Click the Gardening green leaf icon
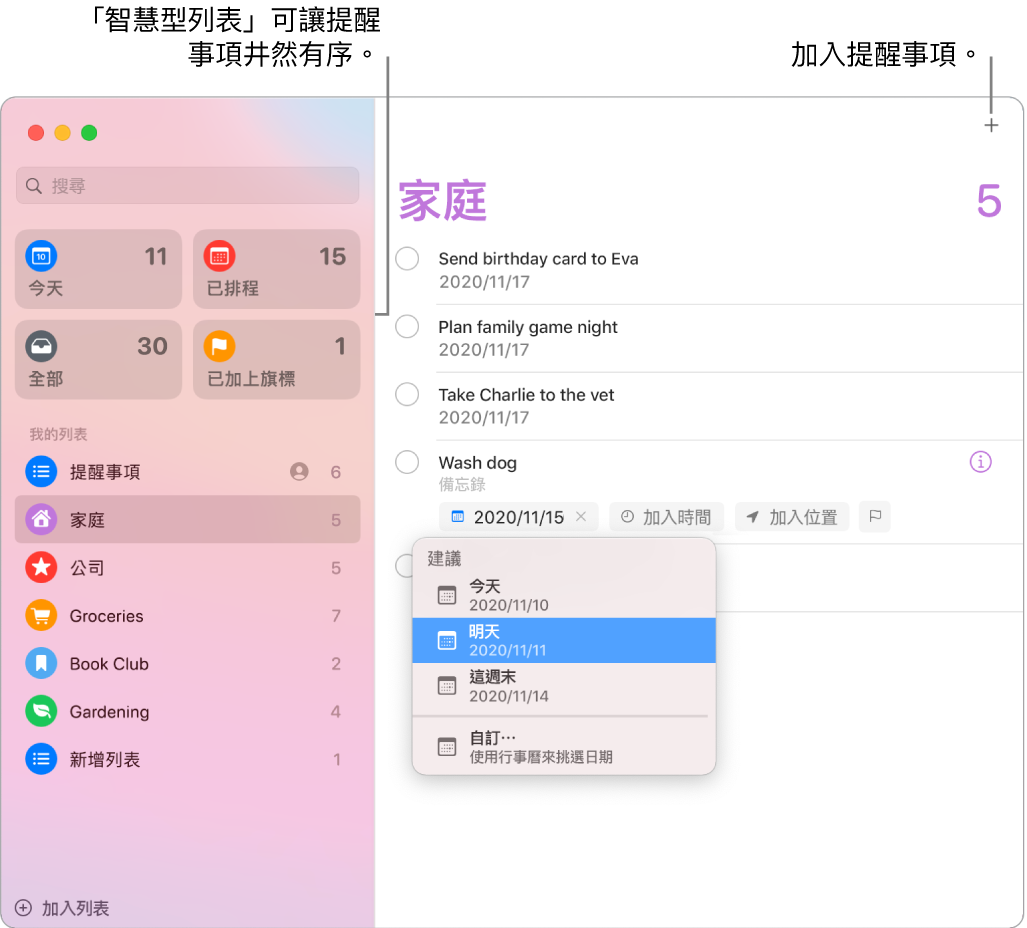The height and width of the screenshot is (928, 1027). pyautogui.click(x=39, y=712)
